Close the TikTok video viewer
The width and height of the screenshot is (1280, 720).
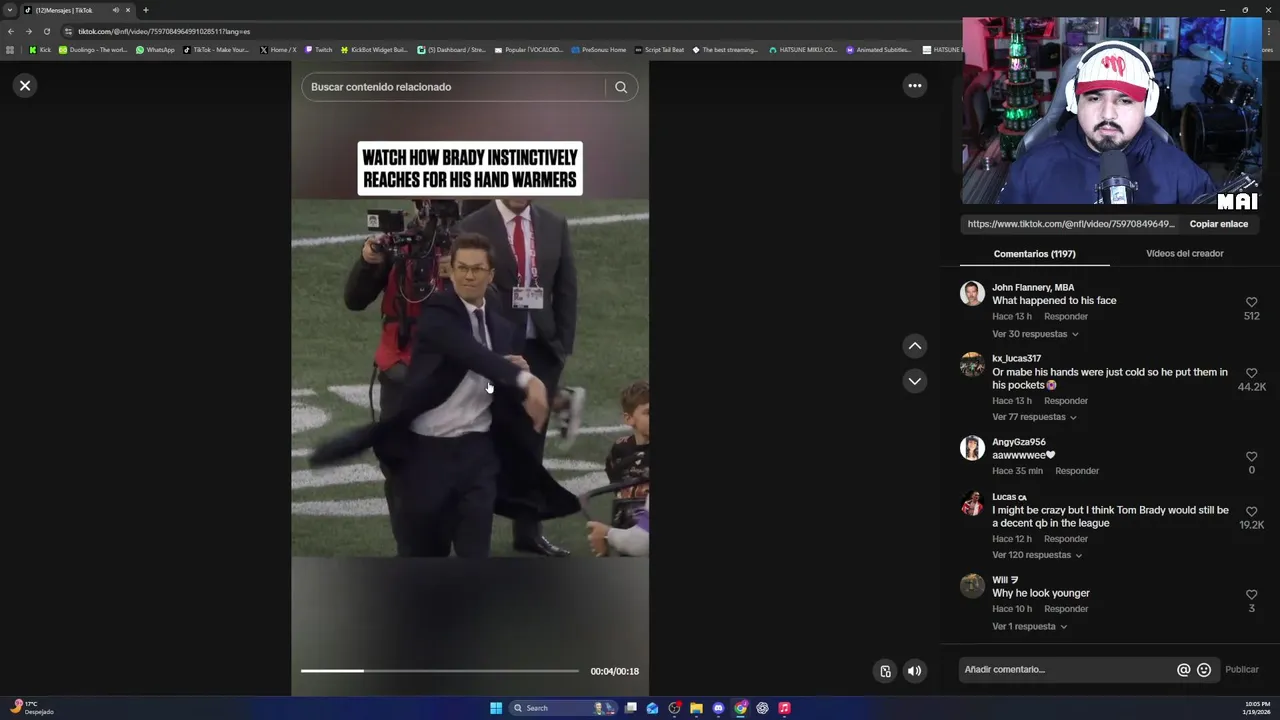coord(25,86)
